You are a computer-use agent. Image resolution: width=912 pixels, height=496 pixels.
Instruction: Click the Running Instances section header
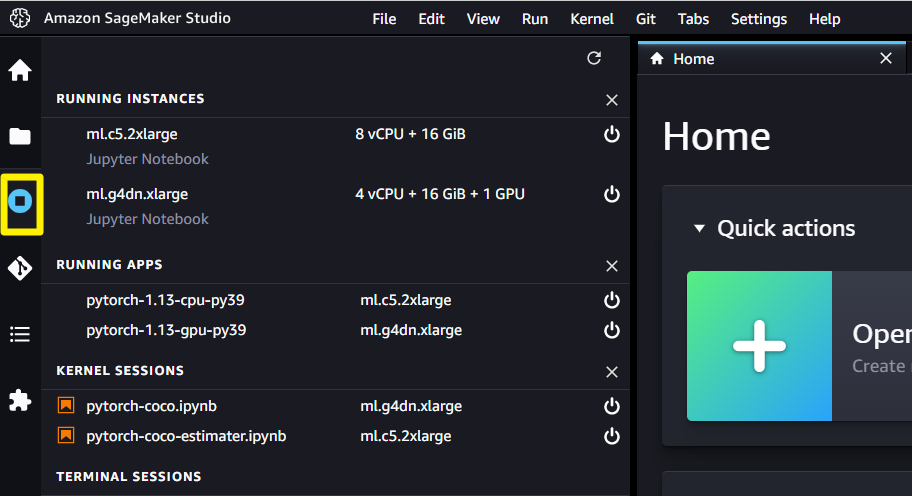(130, 99)
